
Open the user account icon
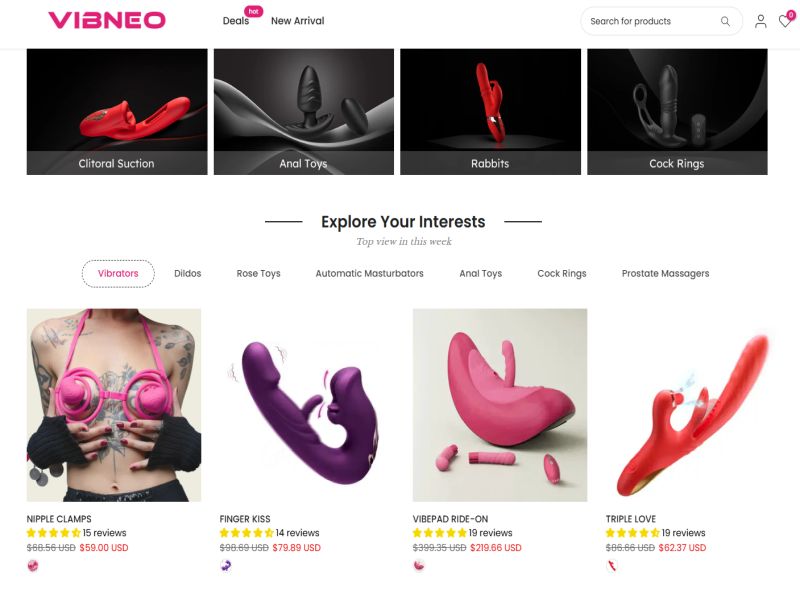[760, 21]
